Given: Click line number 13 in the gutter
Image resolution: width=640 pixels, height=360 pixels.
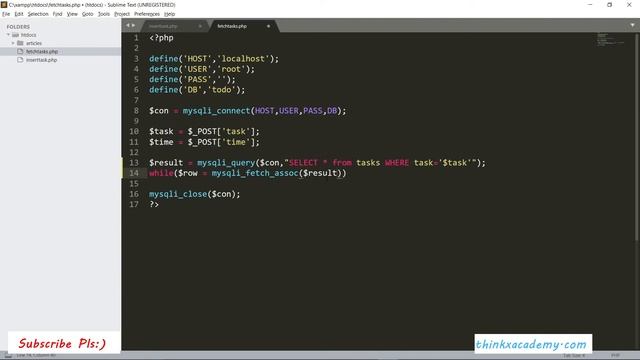Looking at the screenshot, I should pyautogui.click(x=134, y=163).
